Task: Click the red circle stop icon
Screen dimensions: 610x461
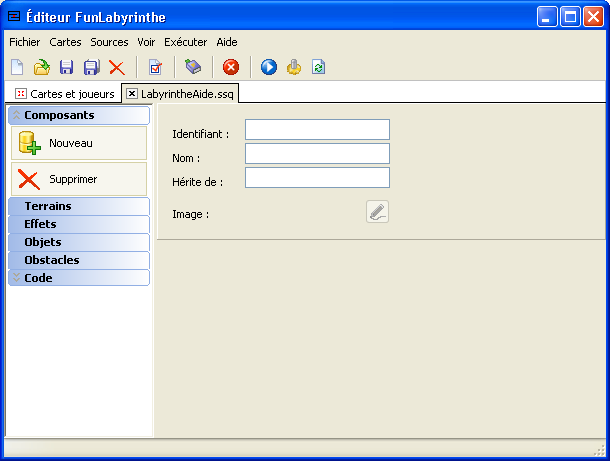Action: pos(231,67)
